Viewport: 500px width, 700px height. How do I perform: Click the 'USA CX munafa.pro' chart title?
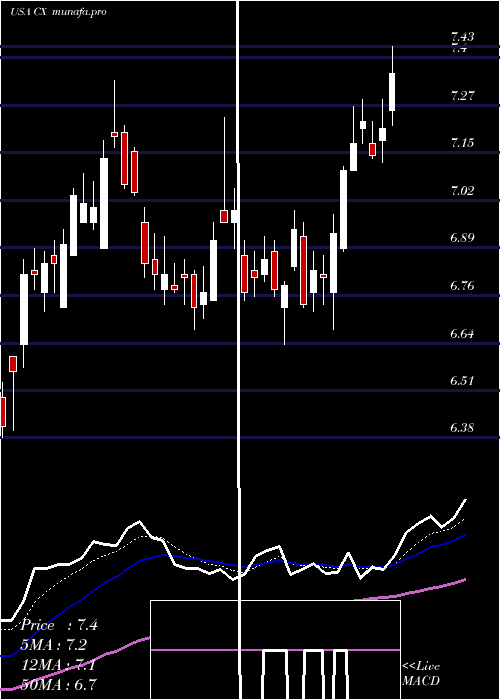pos(58,12)
